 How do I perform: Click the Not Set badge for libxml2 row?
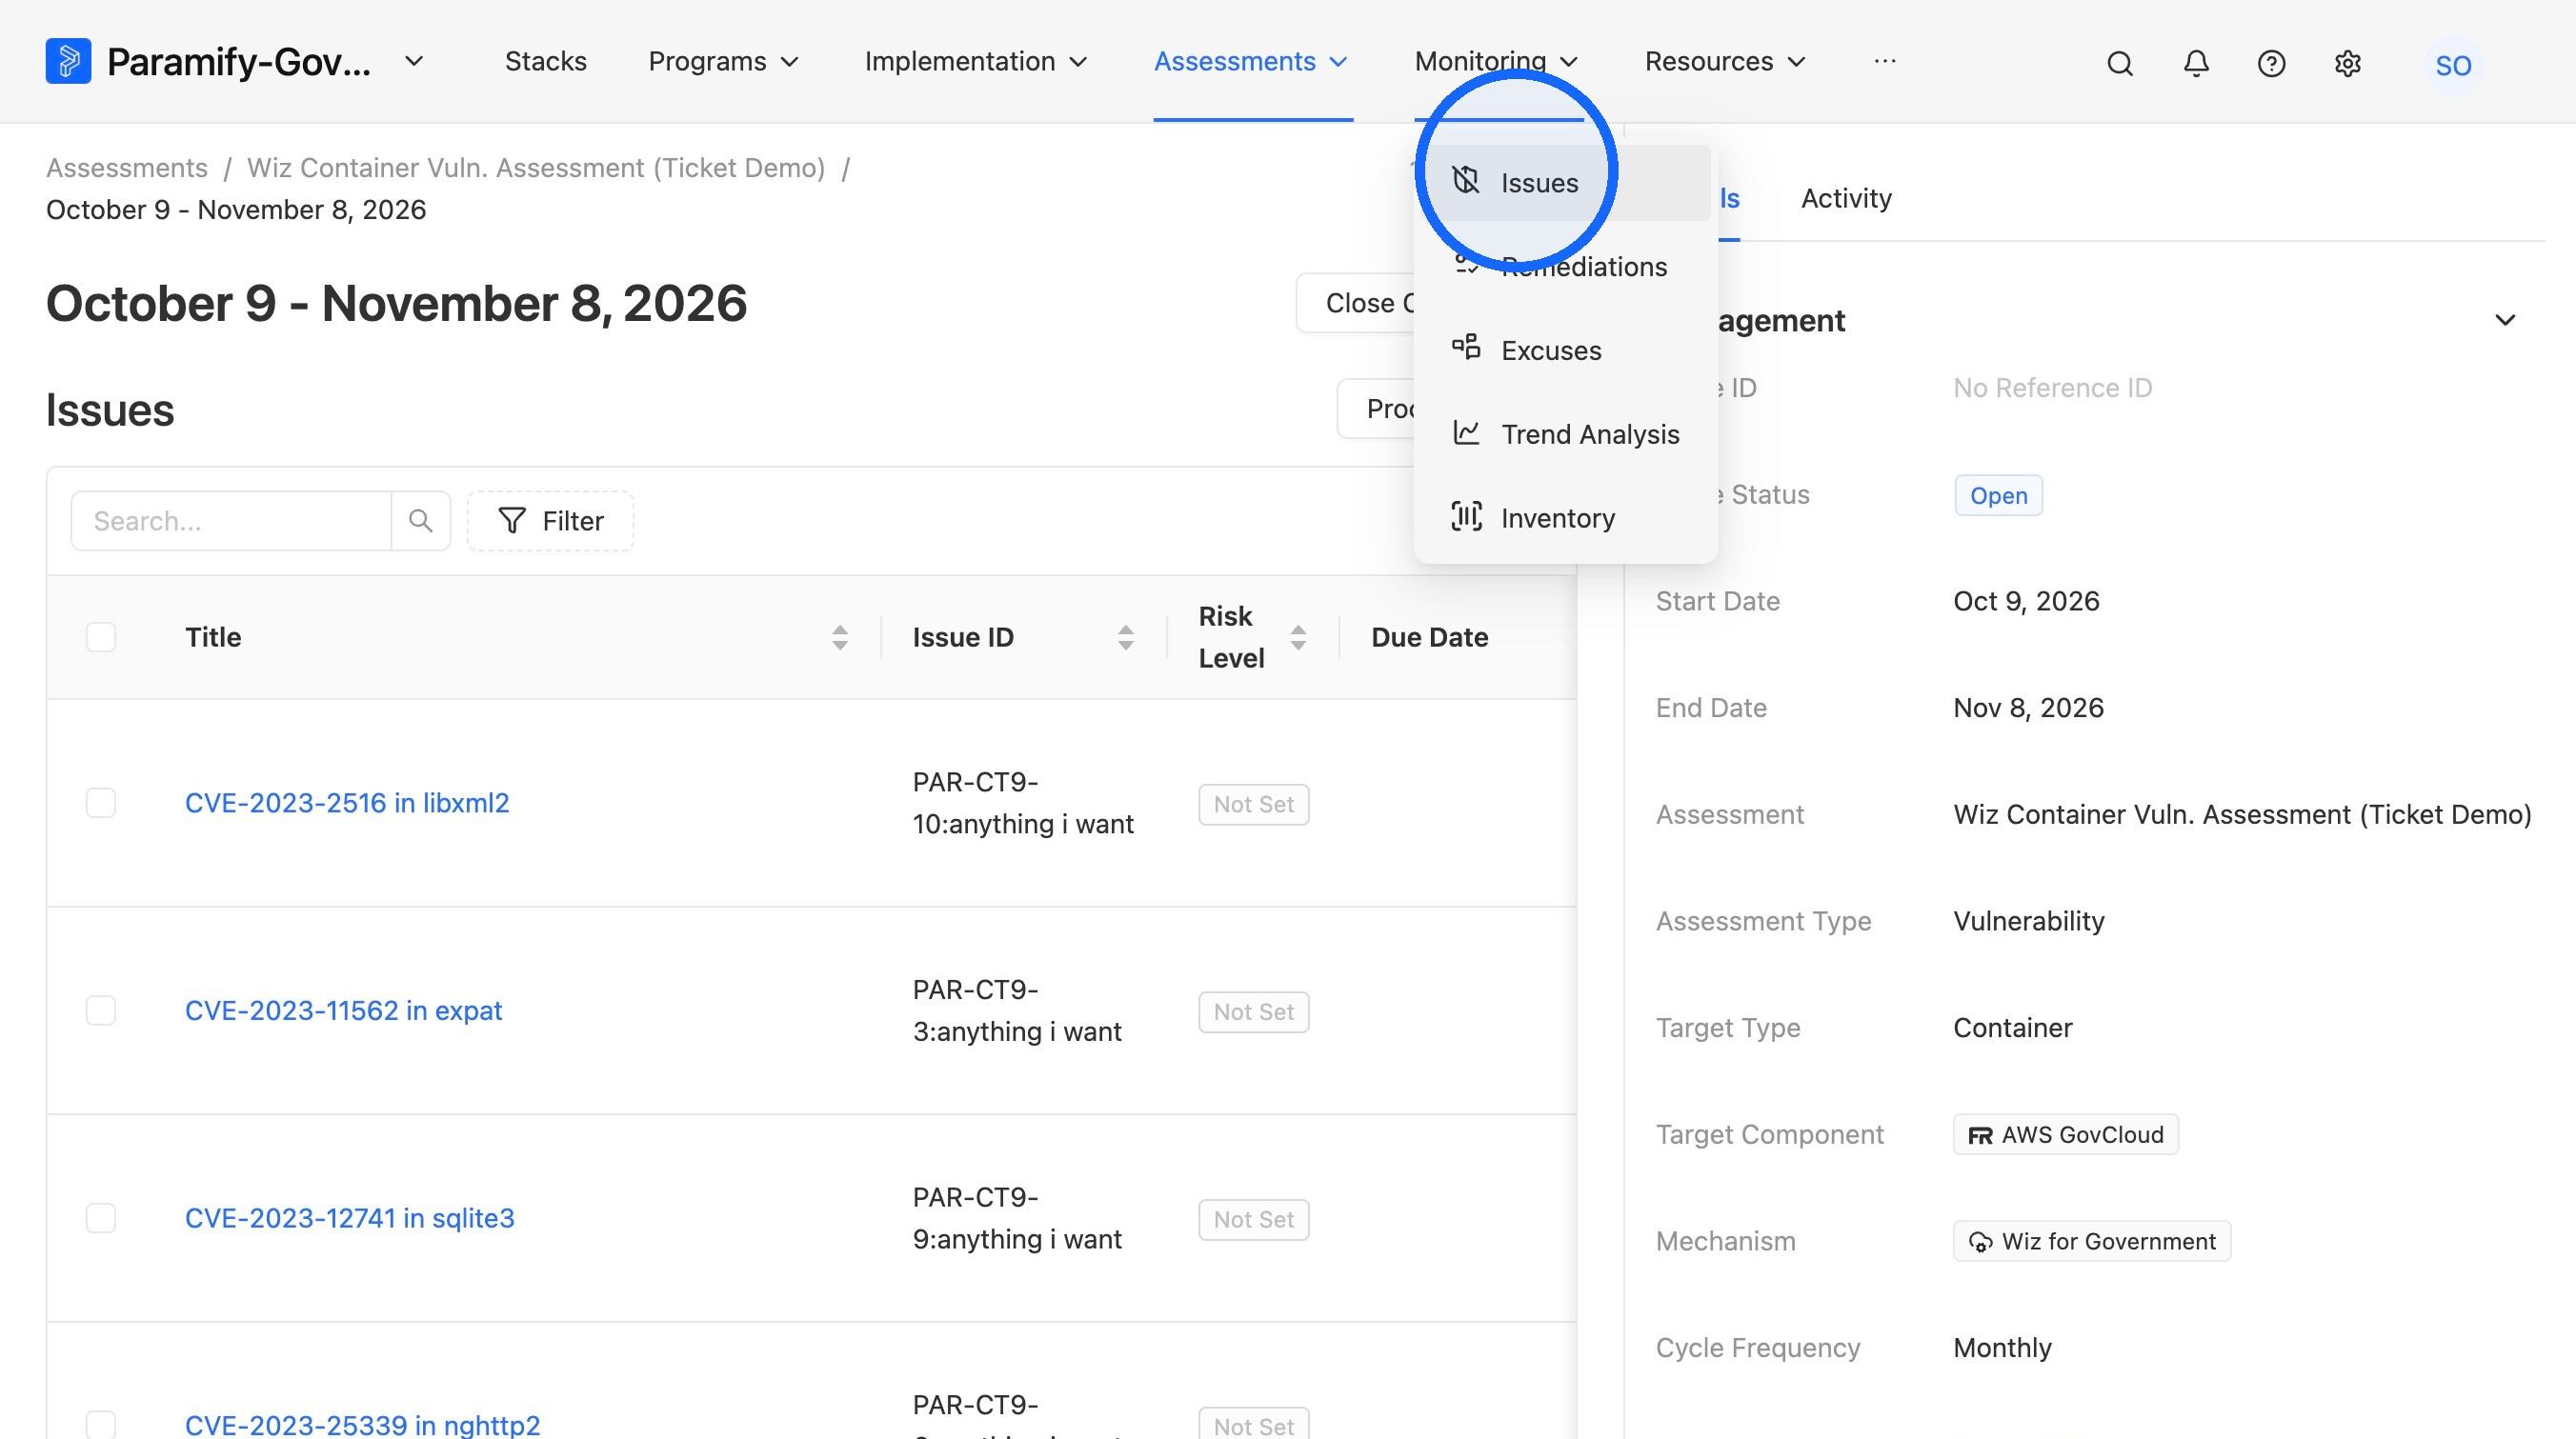tap(1253, 804)
